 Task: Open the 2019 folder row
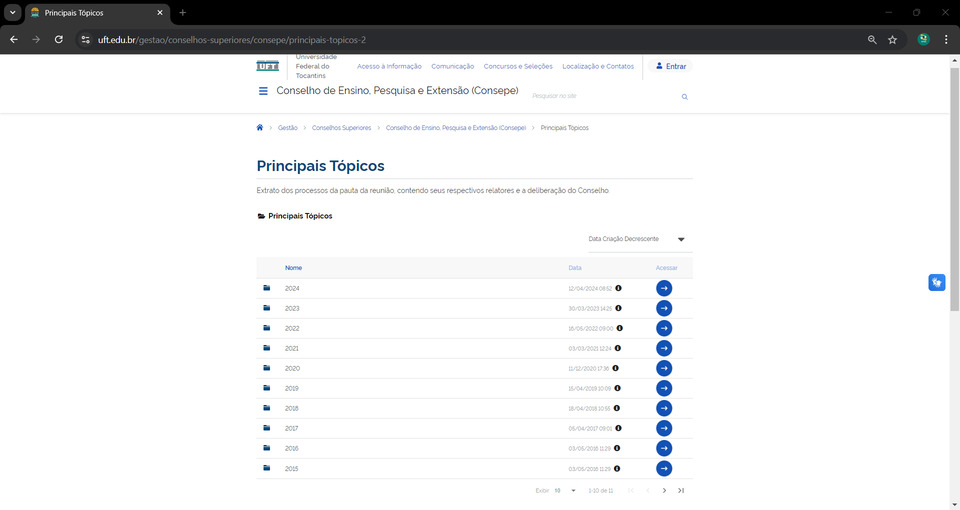pos(292,388)
